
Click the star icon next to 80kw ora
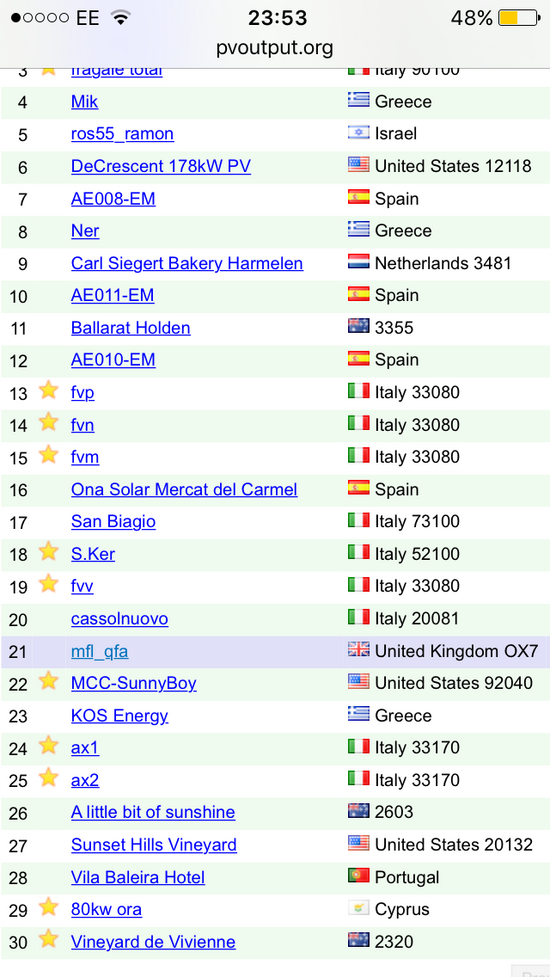tap(48, 907)
